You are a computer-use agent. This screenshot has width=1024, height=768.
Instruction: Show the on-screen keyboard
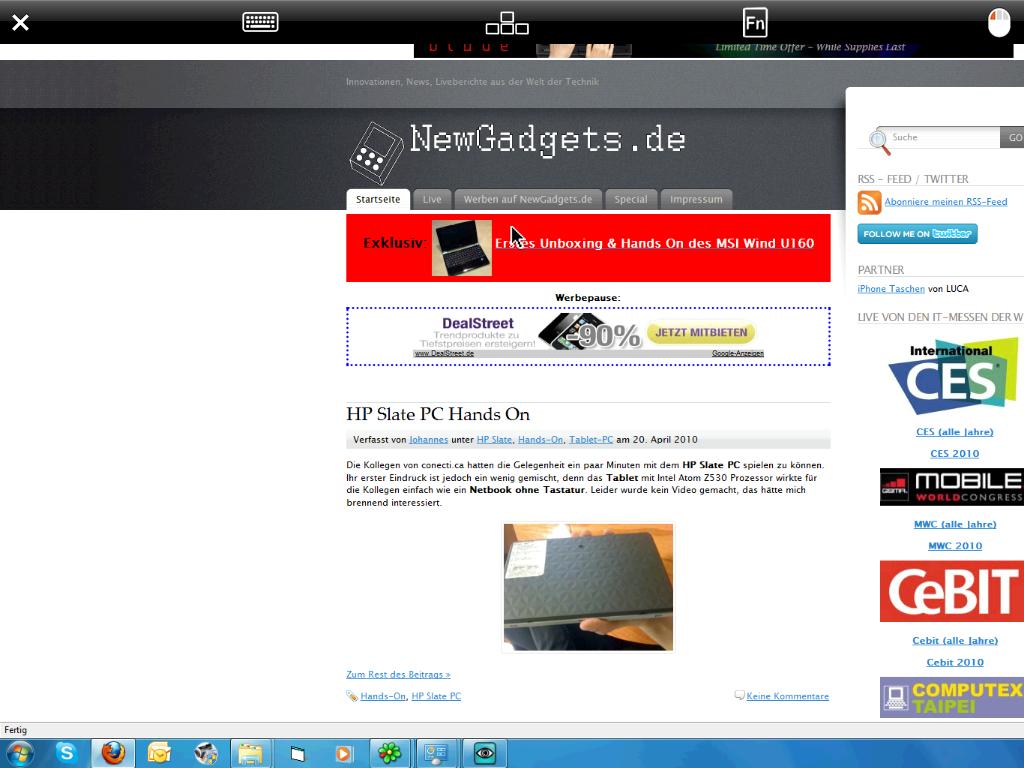coord(260,22)
